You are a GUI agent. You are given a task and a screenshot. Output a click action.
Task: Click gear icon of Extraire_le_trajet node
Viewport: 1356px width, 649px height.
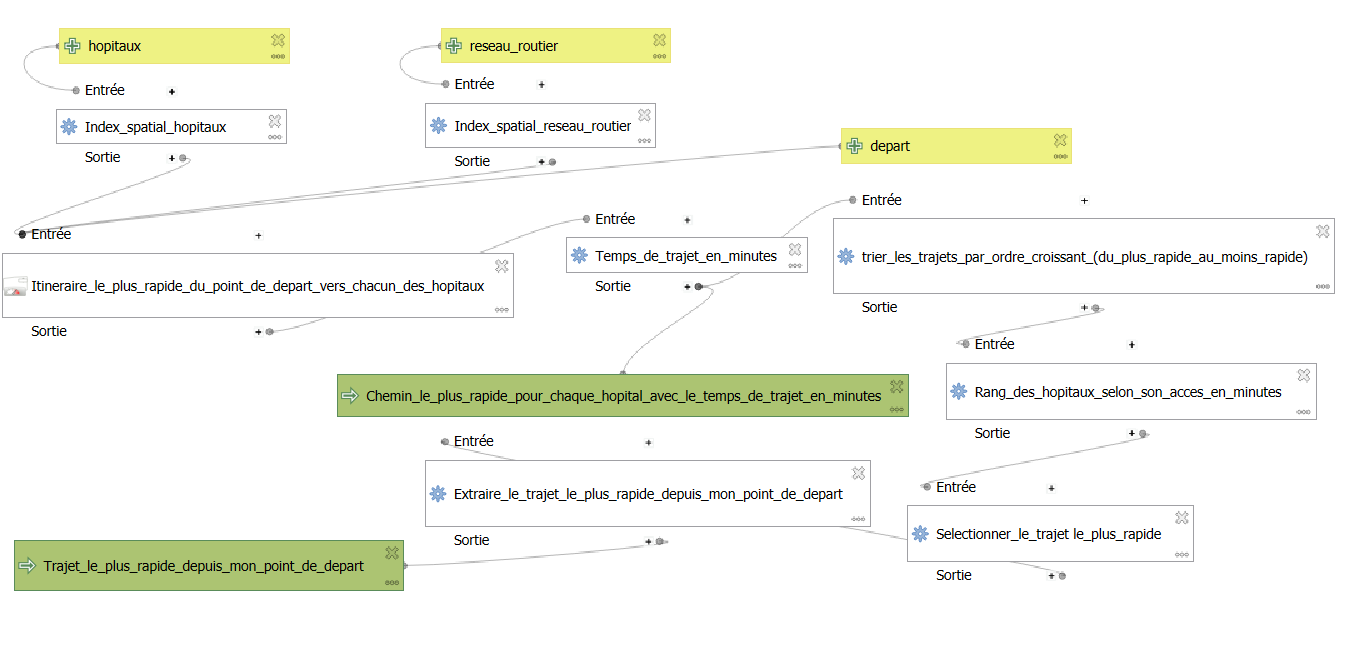click(x=438, y=494)
